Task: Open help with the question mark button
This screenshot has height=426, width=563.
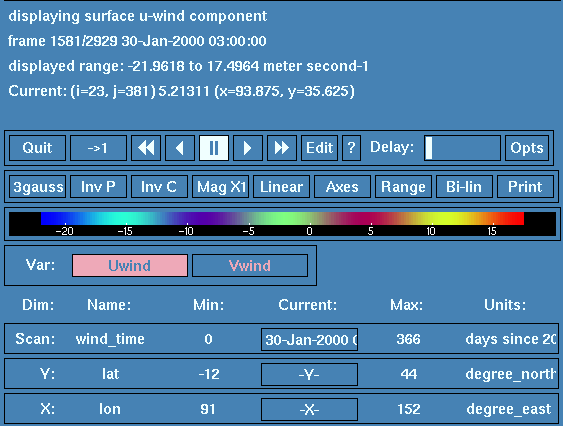Action: (351, 148)
